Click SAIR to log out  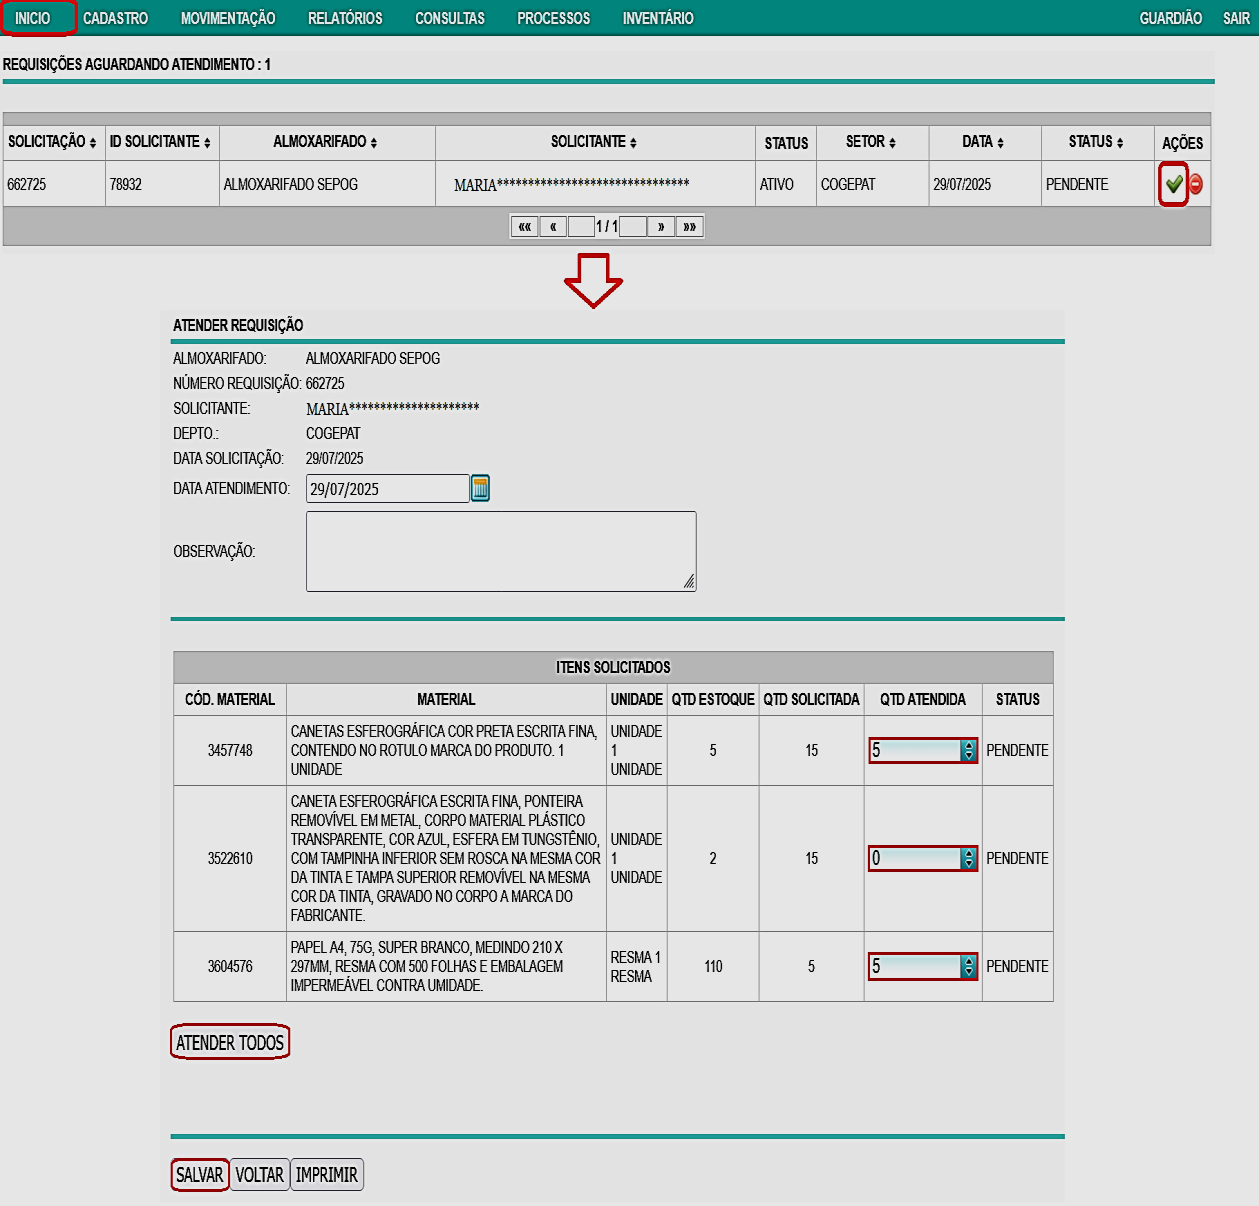(x=1237, y=18)
